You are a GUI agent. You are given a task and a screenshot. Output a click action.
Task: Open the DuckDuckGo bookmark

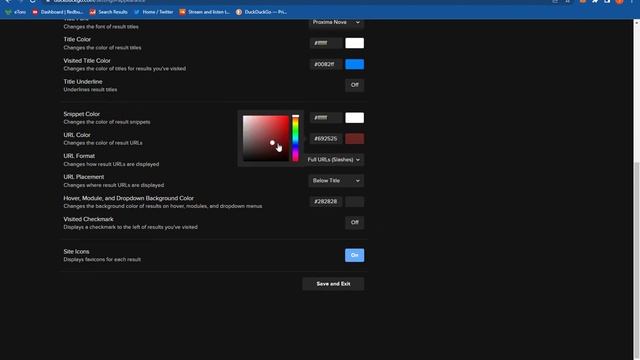point(262,12)
